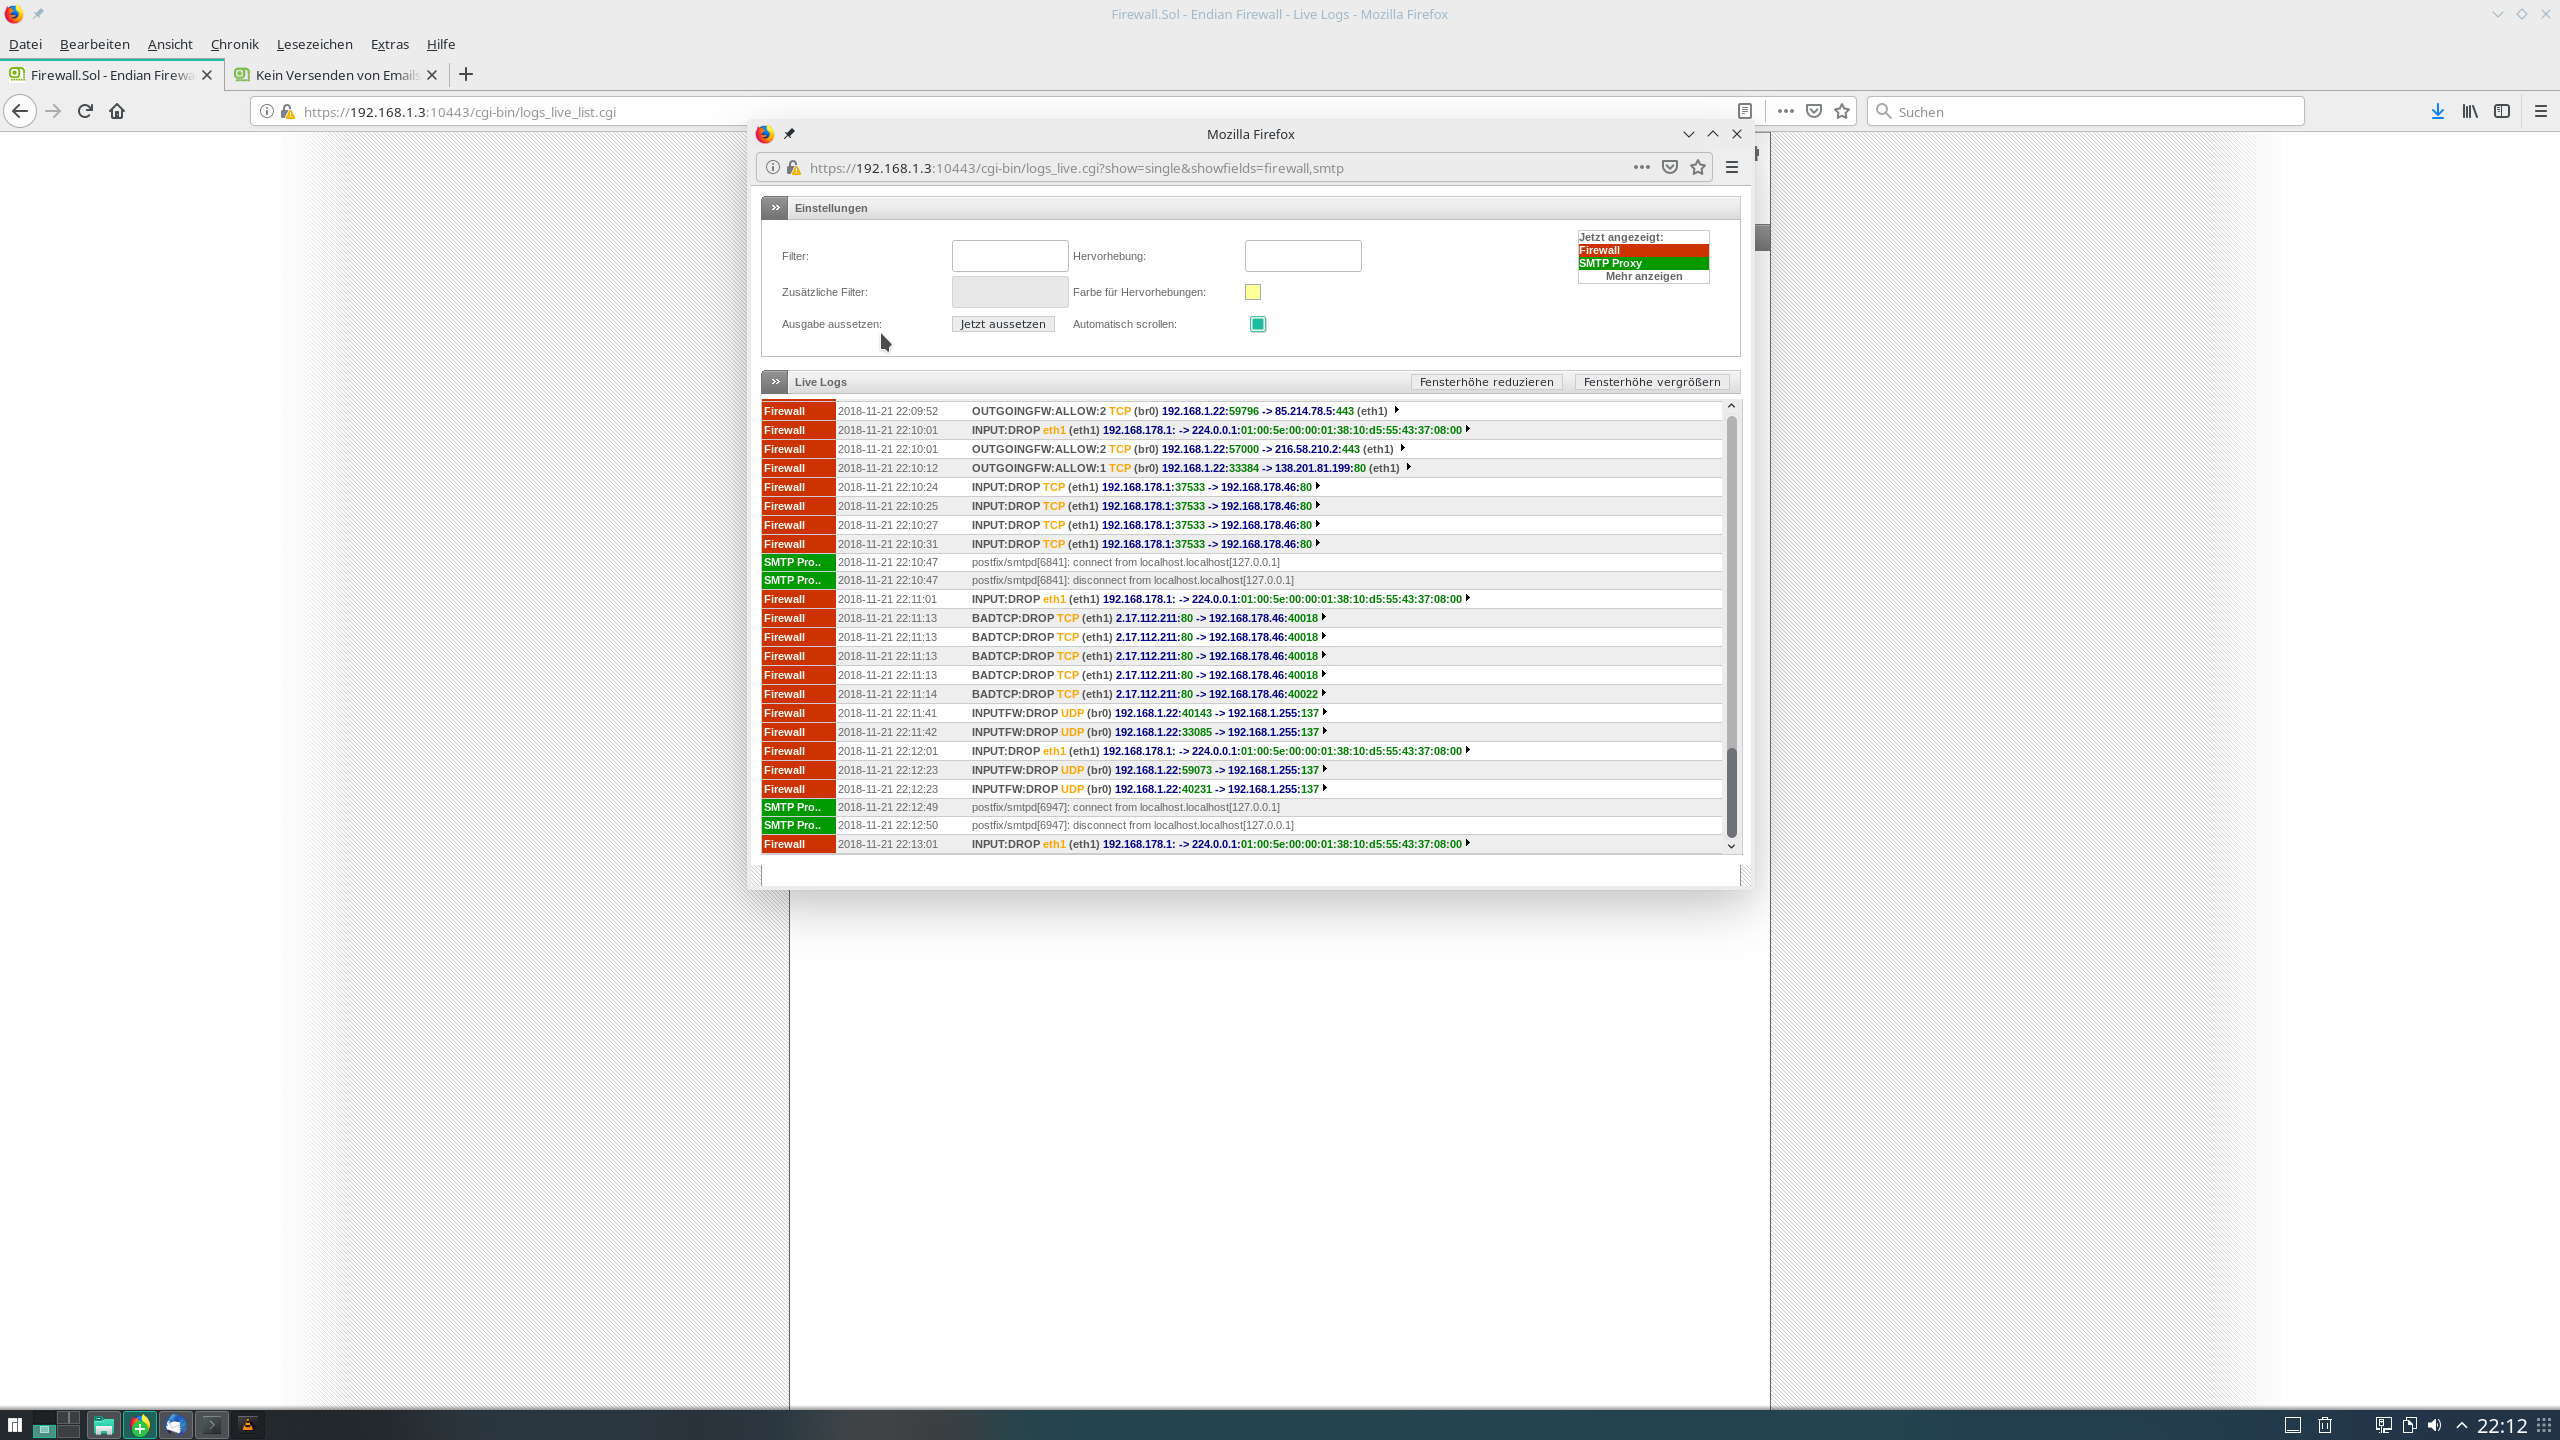The image size is (2560, 1440).
Task: Expand details arrow of 22:09:52 firewall entry
Action: click(1397, 410)
